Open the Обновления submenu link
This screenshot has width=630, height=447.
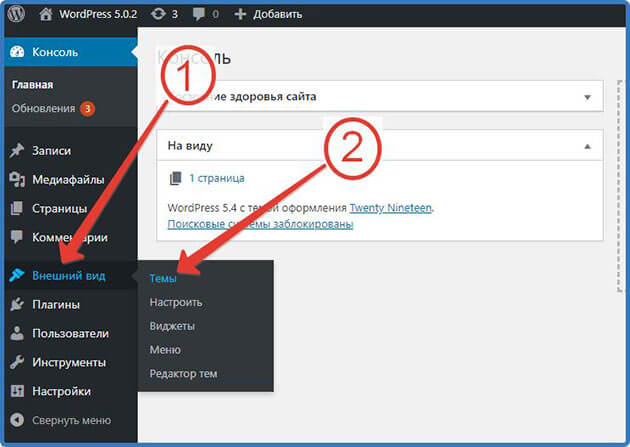coord(43,108)
